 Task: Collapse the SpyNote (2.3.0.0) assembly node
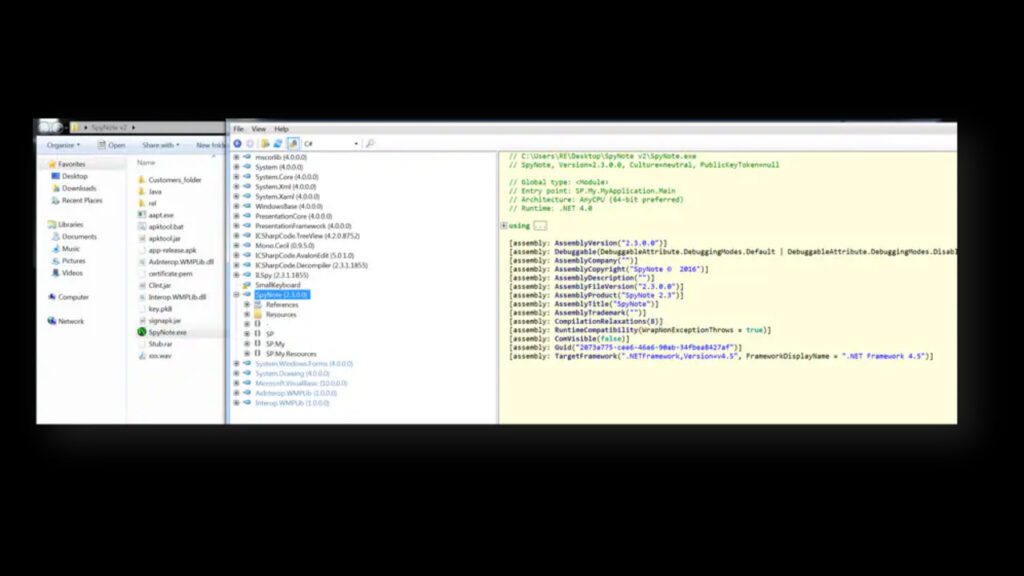(236, 295)
